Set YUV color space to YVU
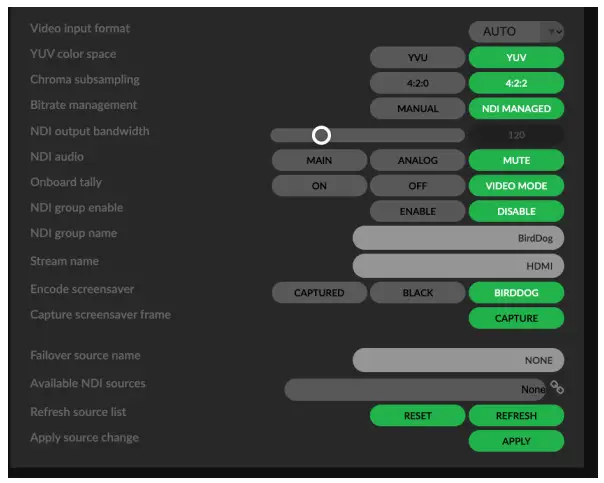This screenshot has width=604, height=483. tap(417, 58)
